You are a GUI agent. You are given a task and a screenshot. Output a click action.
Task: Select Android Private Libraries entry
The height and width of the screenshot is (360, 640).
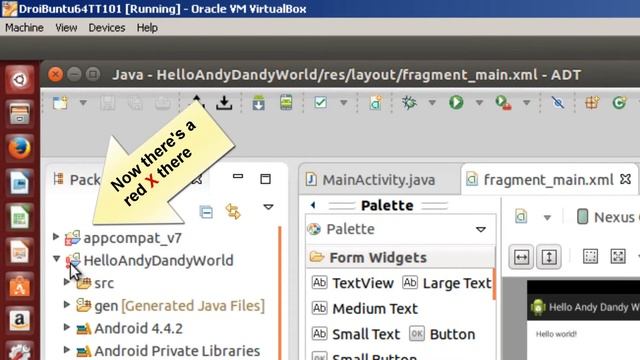(x=177, y=351)
